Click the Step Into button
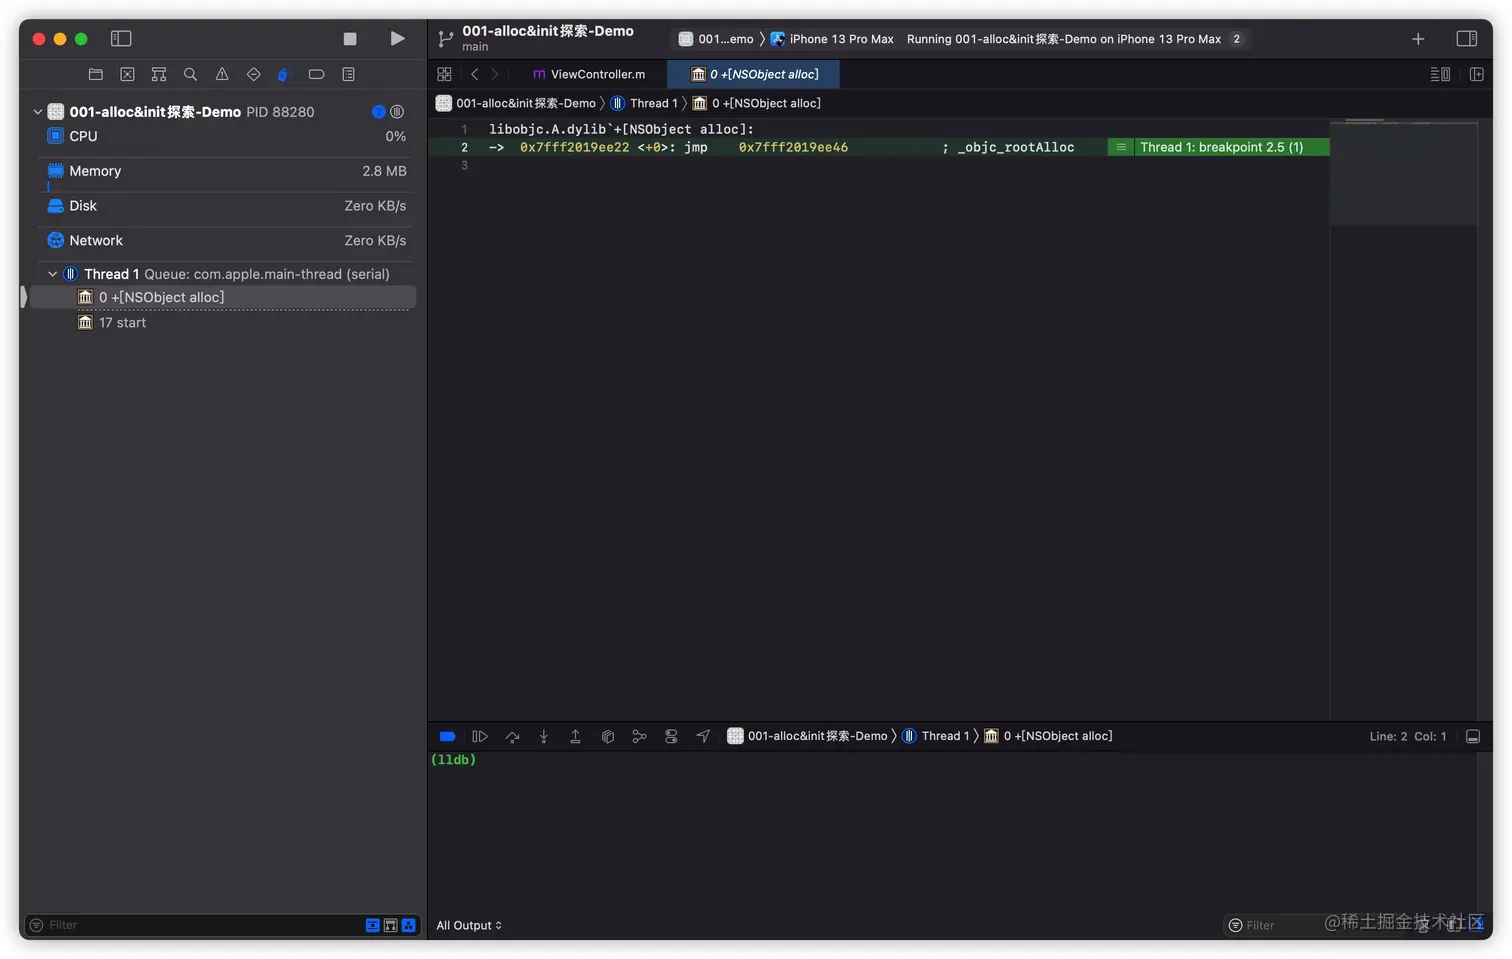Screen dimensions: 1512x959 (x=544, y=736)
